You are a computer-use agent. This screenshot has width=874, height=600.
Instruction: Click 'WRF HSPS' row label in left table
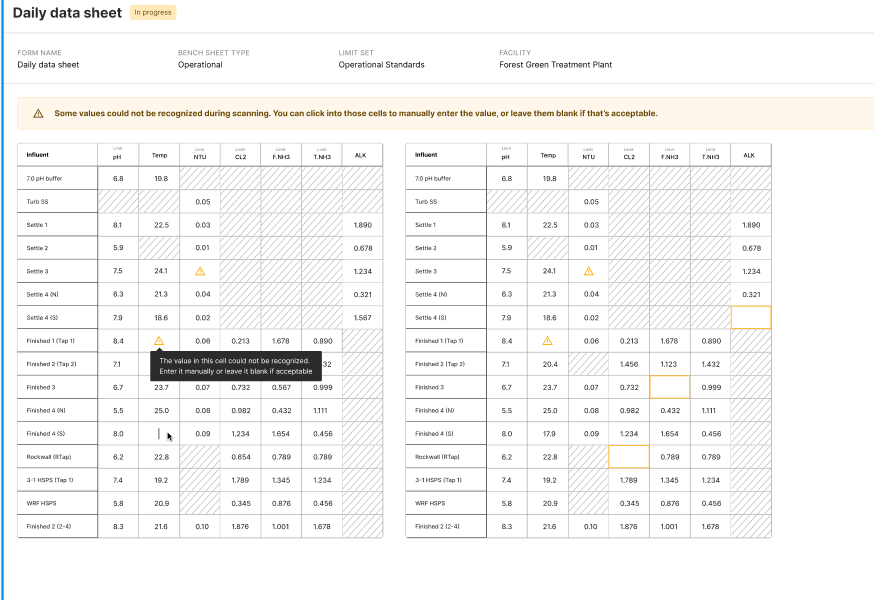pyautogui.click(x=40, y=503)
